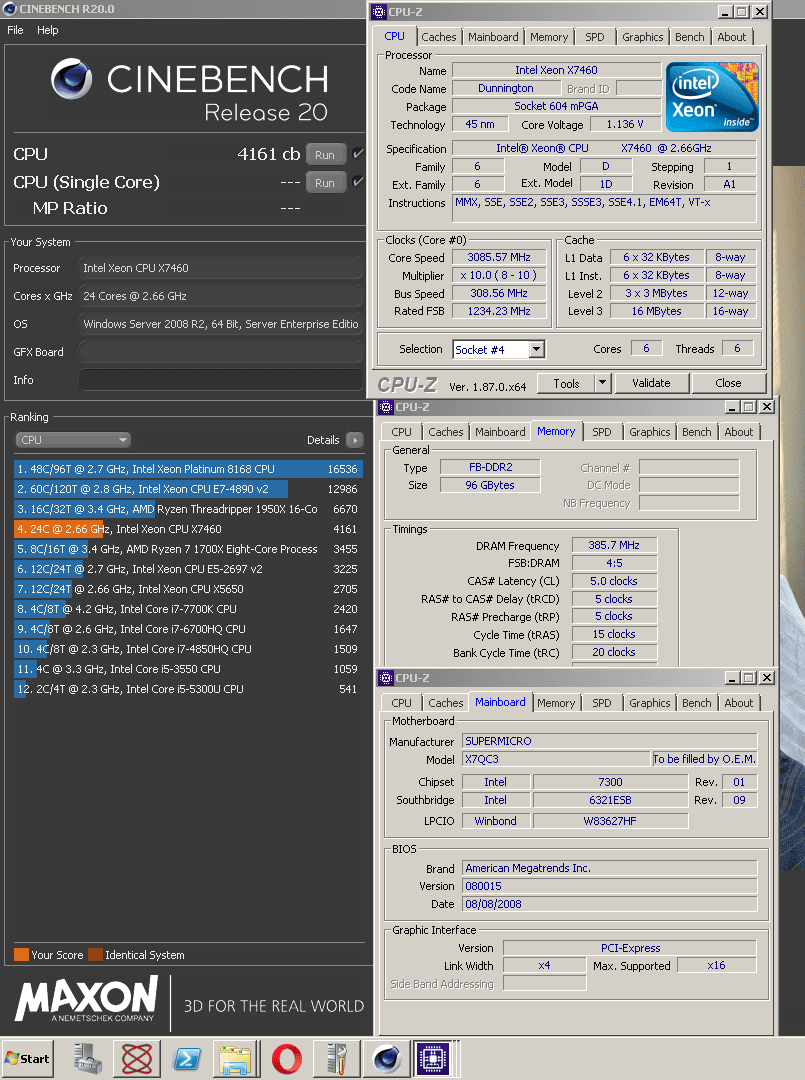Viewport: 805px width, 1080px height.
Task: Open Windows Explorer folder icon
Action: click(236, 1059)
